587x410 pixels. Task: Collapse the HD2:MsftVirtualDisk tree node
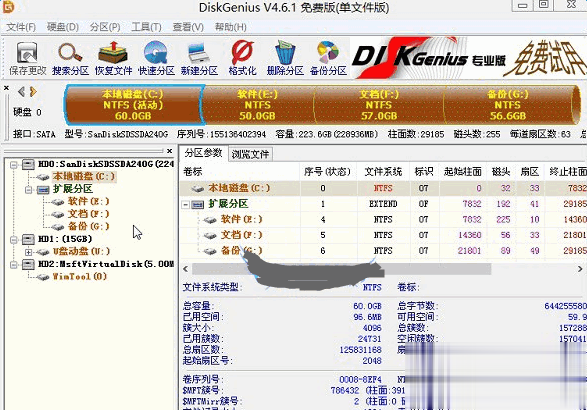click(x=14, y=265)
